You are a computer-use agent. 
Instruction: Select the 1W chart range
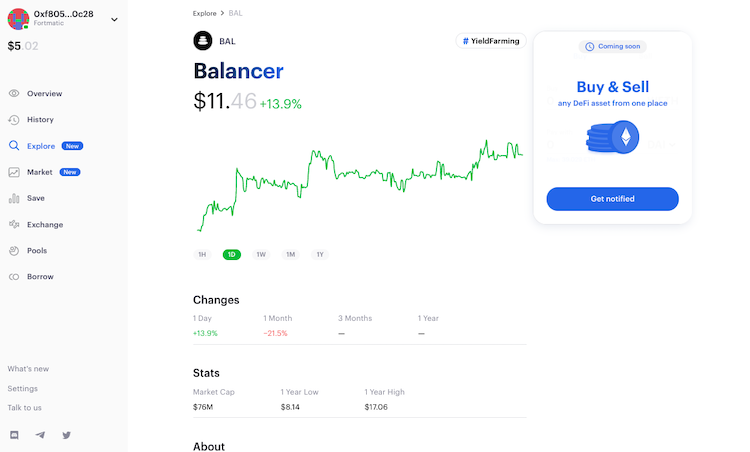click(x=261, y=254)
